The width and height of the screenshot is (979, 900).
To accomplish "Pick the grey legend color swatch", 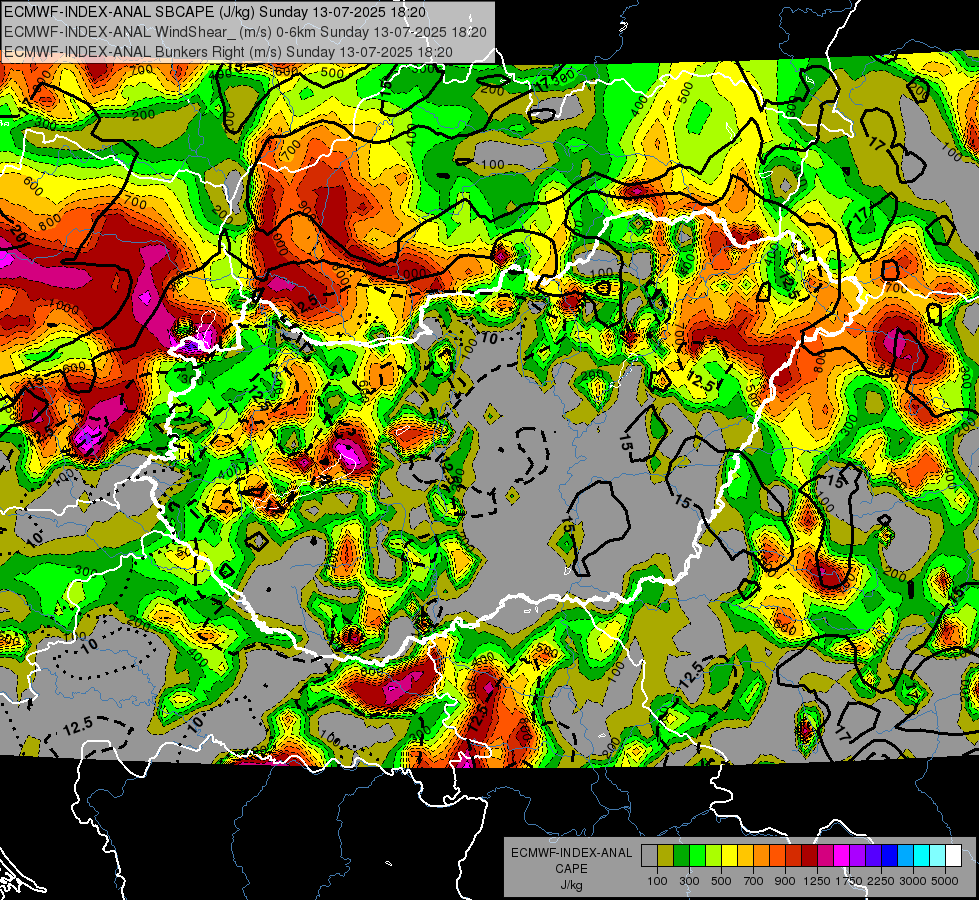I will 649,856.
